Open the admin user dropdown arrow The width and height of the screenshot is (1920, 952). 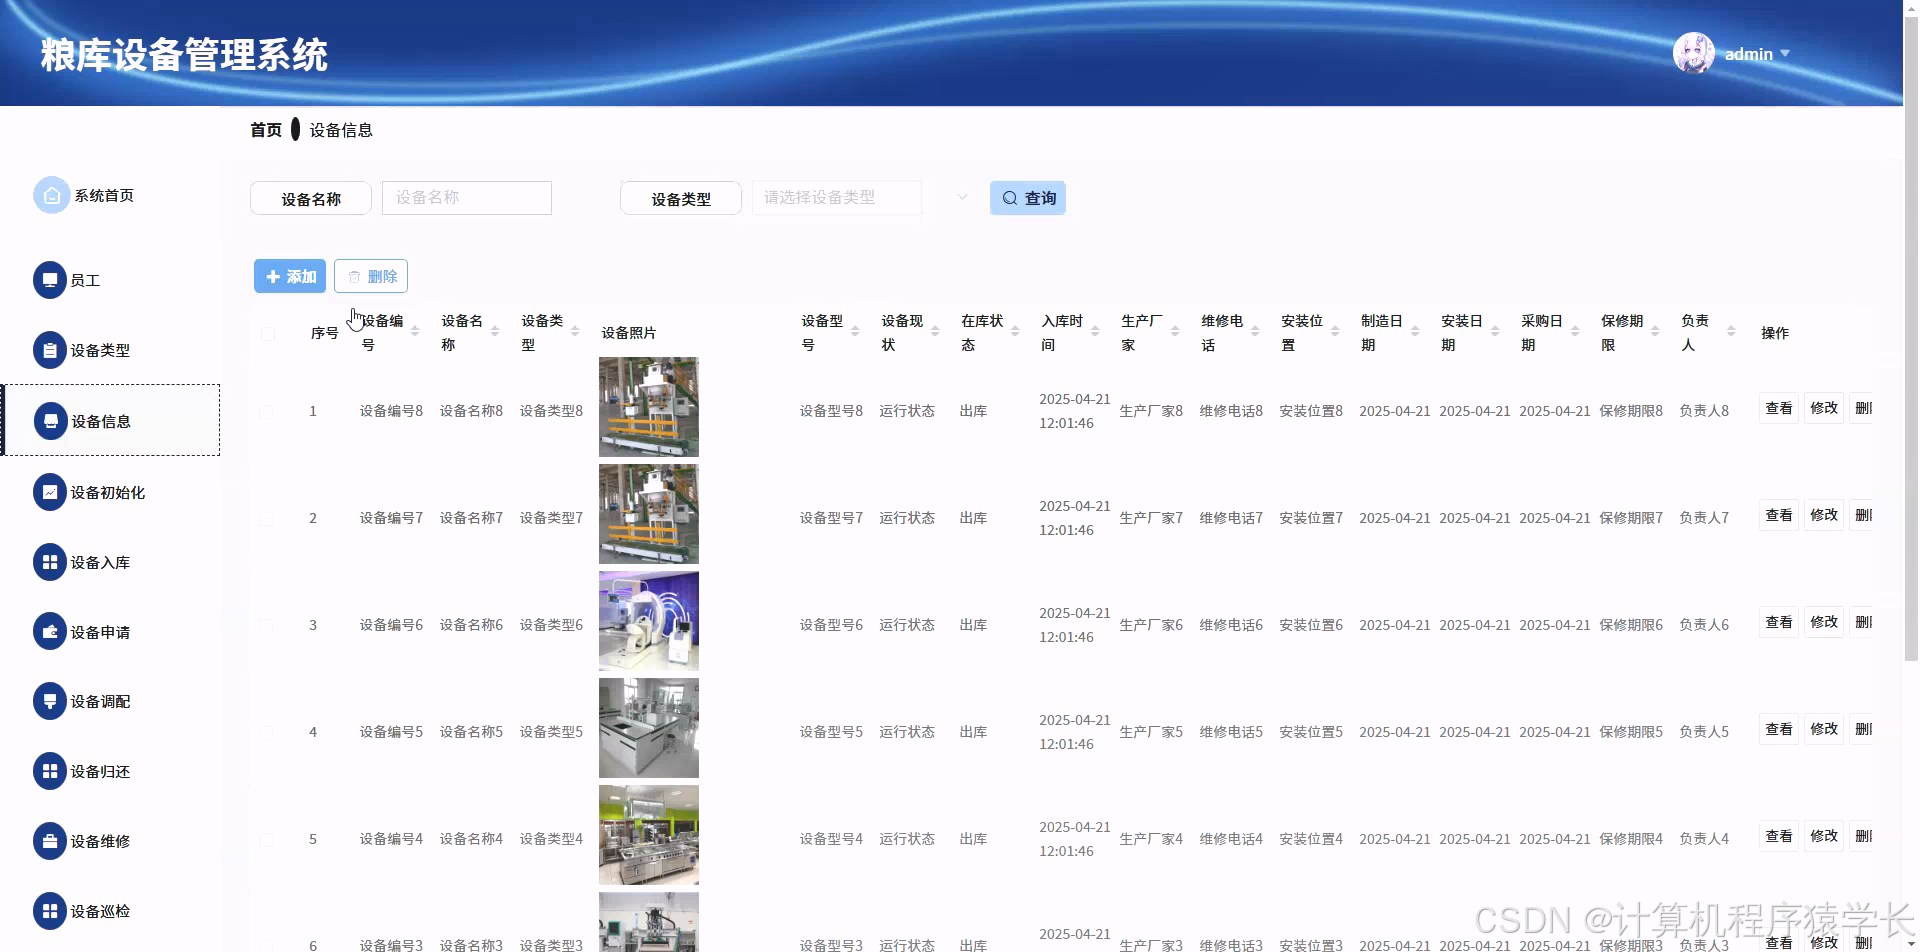click(1785, 53)
